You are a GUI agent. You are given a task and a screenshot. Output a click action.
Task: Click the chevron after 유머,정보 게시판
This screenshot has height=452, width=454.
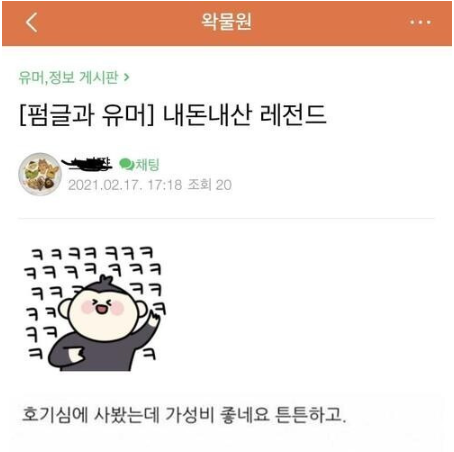tap(126, 77)
